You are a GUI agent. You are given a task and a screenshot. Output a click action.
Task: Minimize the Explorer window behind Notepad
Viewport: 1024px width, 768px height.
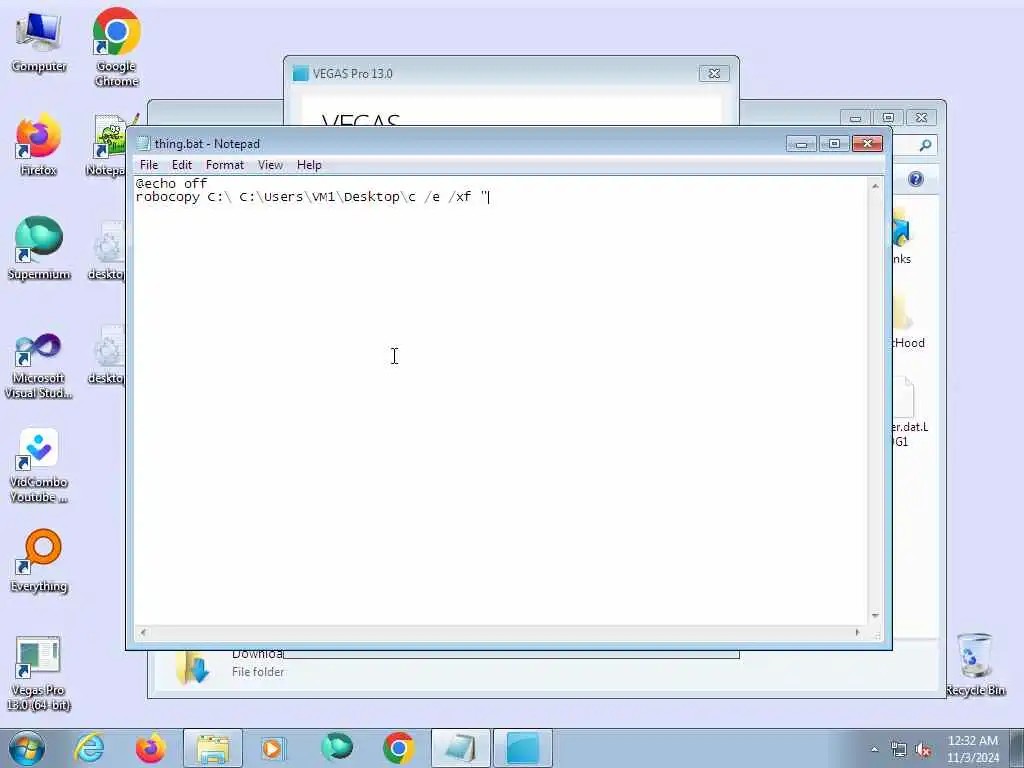click(856, 118)
